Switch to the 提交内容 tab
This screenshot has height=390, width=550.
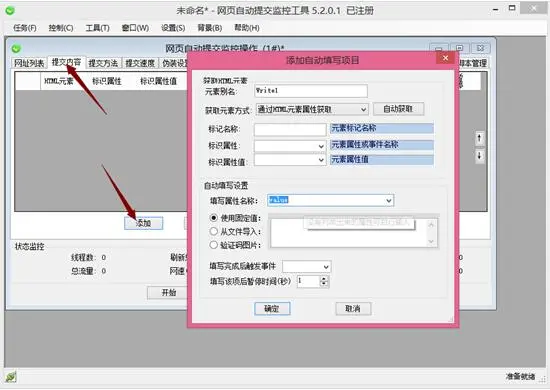pyautogui.click(x=66, y=62)
